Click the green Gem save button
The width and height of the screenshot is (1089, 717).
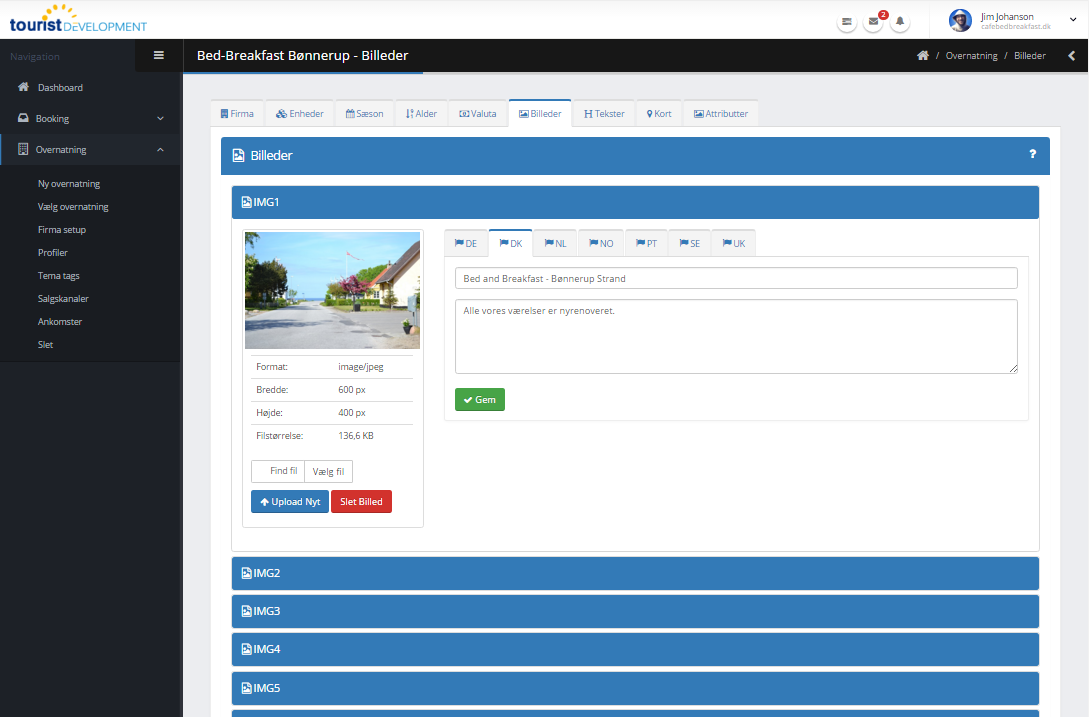pos(479,399)
